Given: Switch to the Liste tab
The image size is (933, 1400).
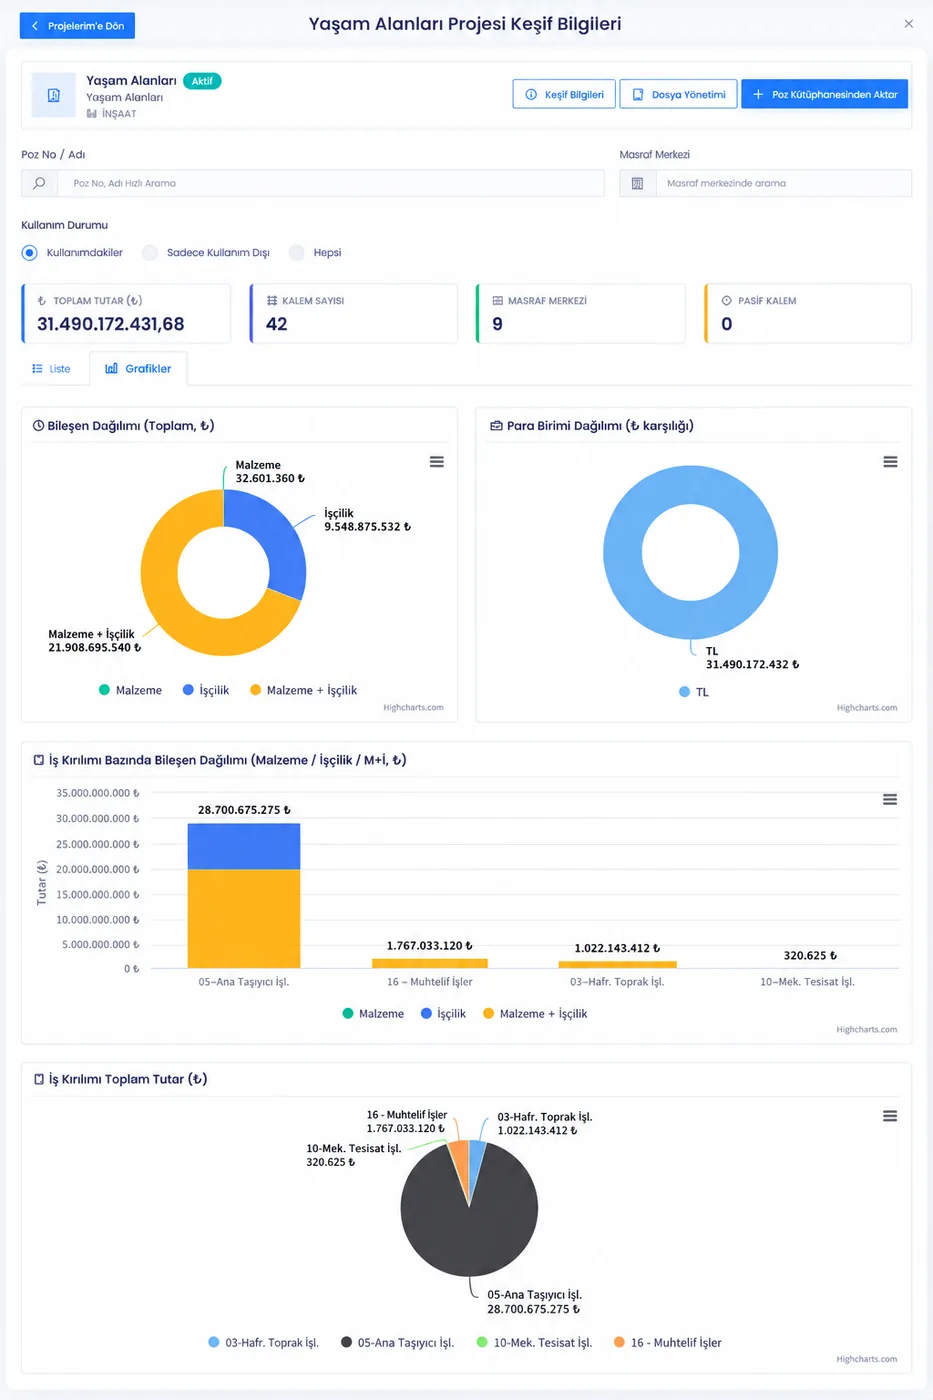Looking at the screenshot, I should pos(51,369).
